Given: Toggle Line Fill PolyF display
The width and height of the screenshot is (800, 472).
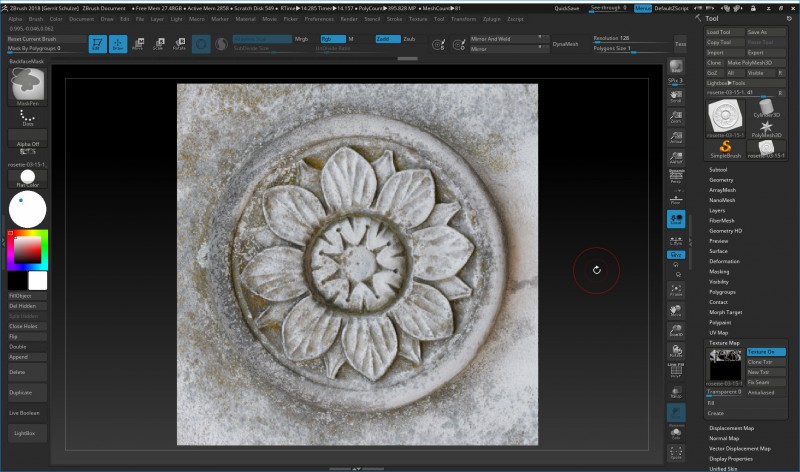Looking at the screenshot, I should [x=676, y=370].
